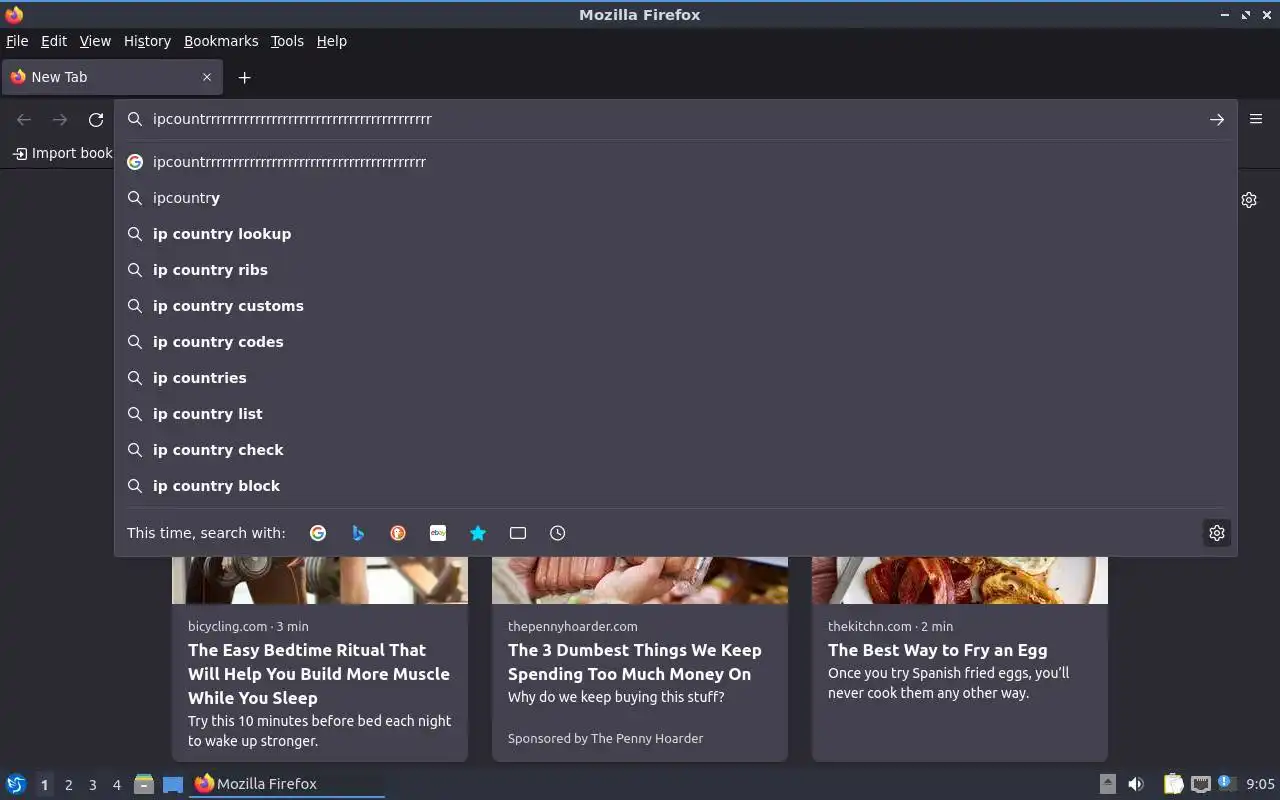Open the Tools menu

pos(287,41)
